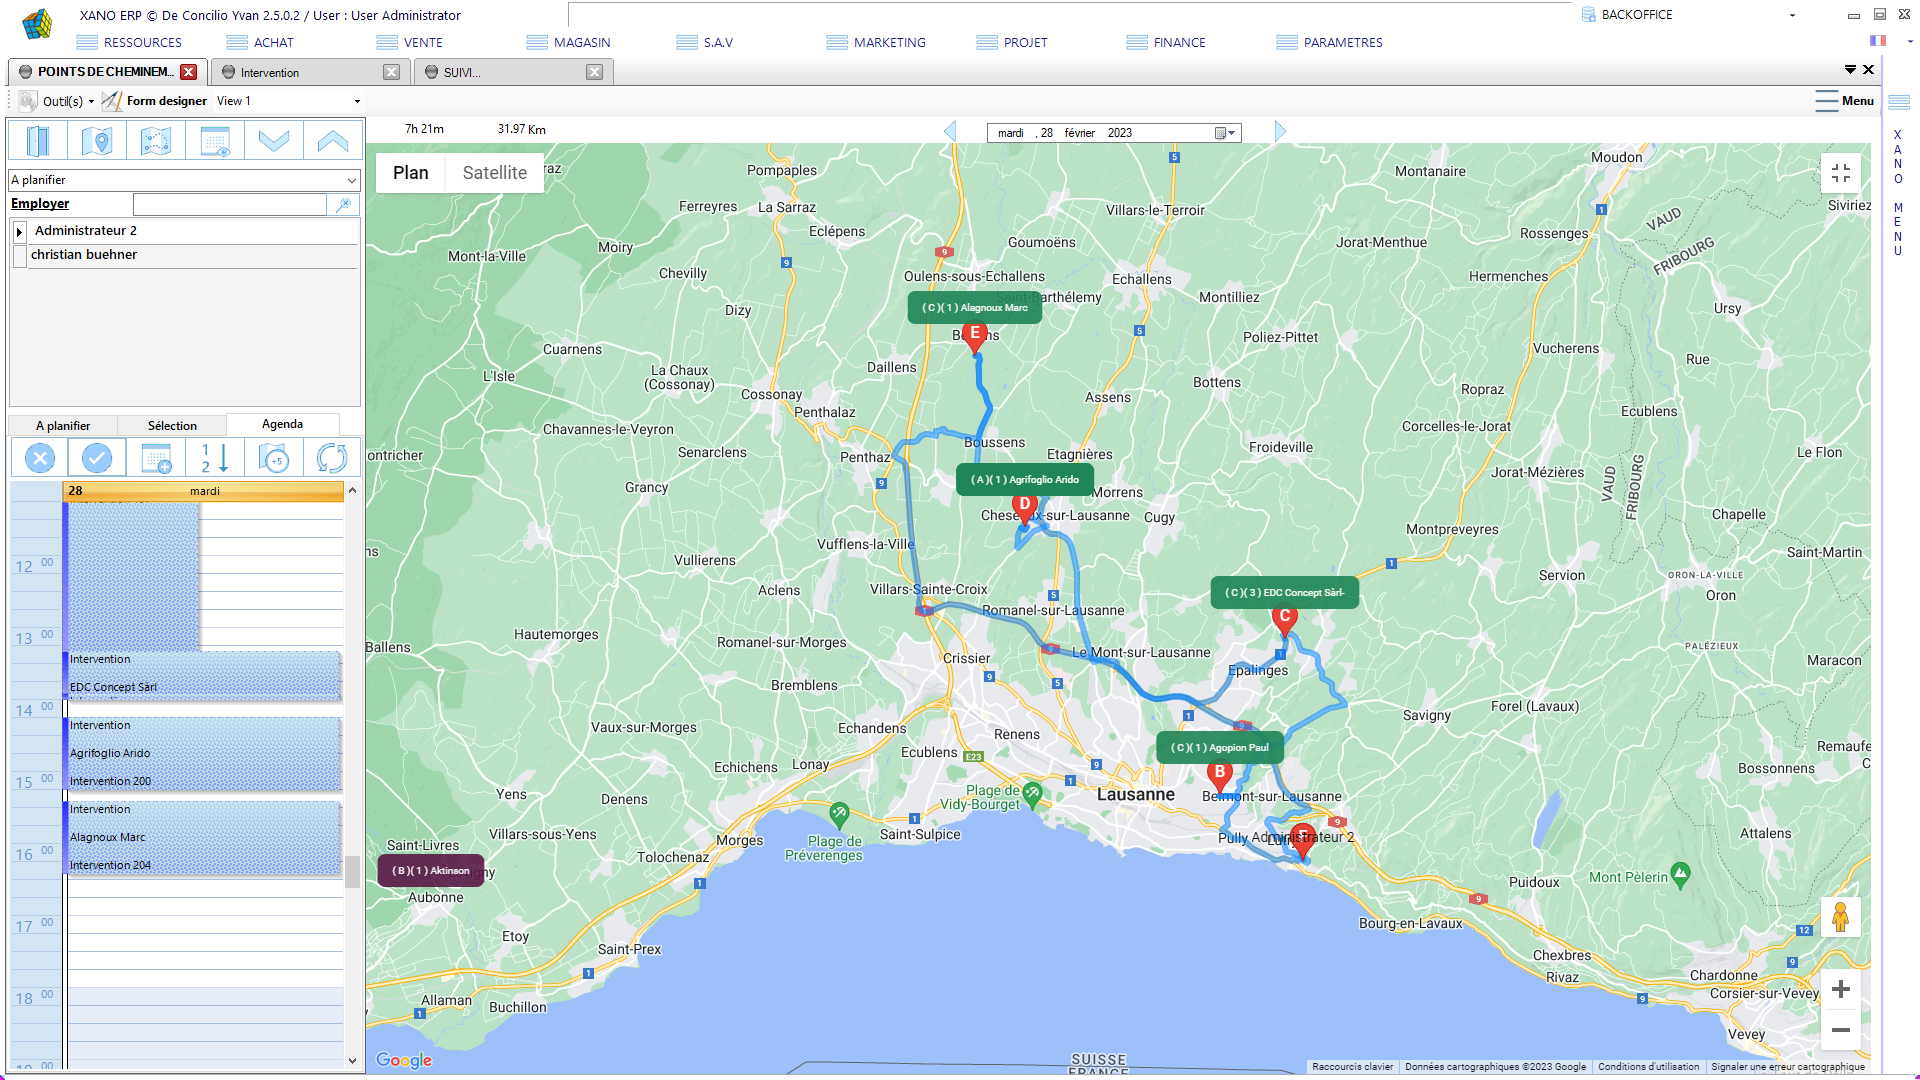Click the Employer search magnifier icon
The width and height of the screenshot is (1920, 1080).
344,204
